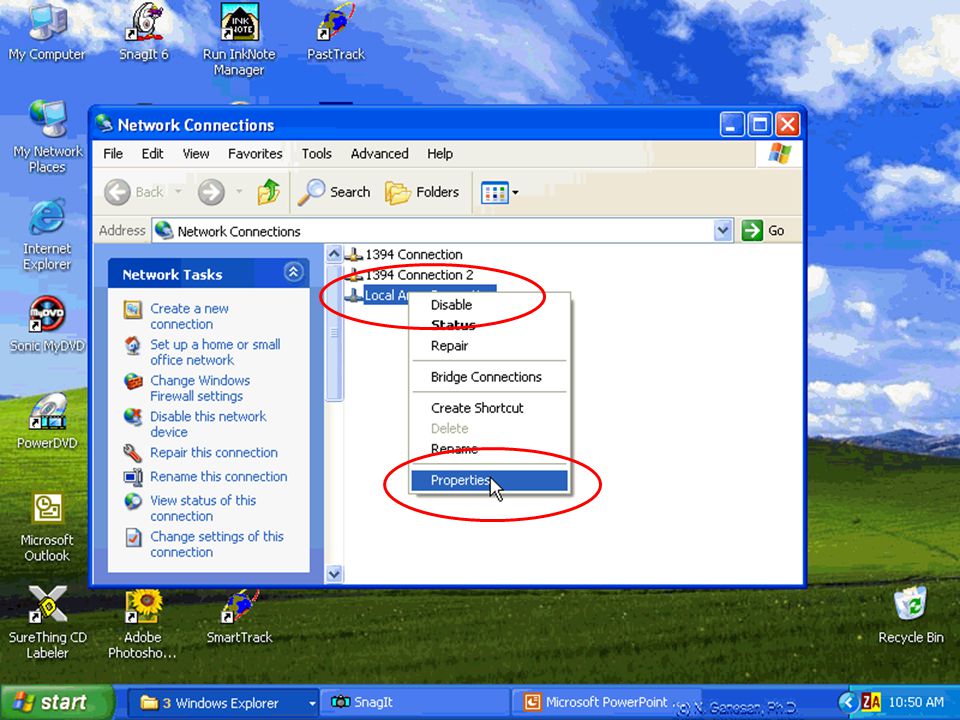The image size is (960, 720).
Task: Launch PowerDVD desktop shortcut
Action: [x=47, y=421]
